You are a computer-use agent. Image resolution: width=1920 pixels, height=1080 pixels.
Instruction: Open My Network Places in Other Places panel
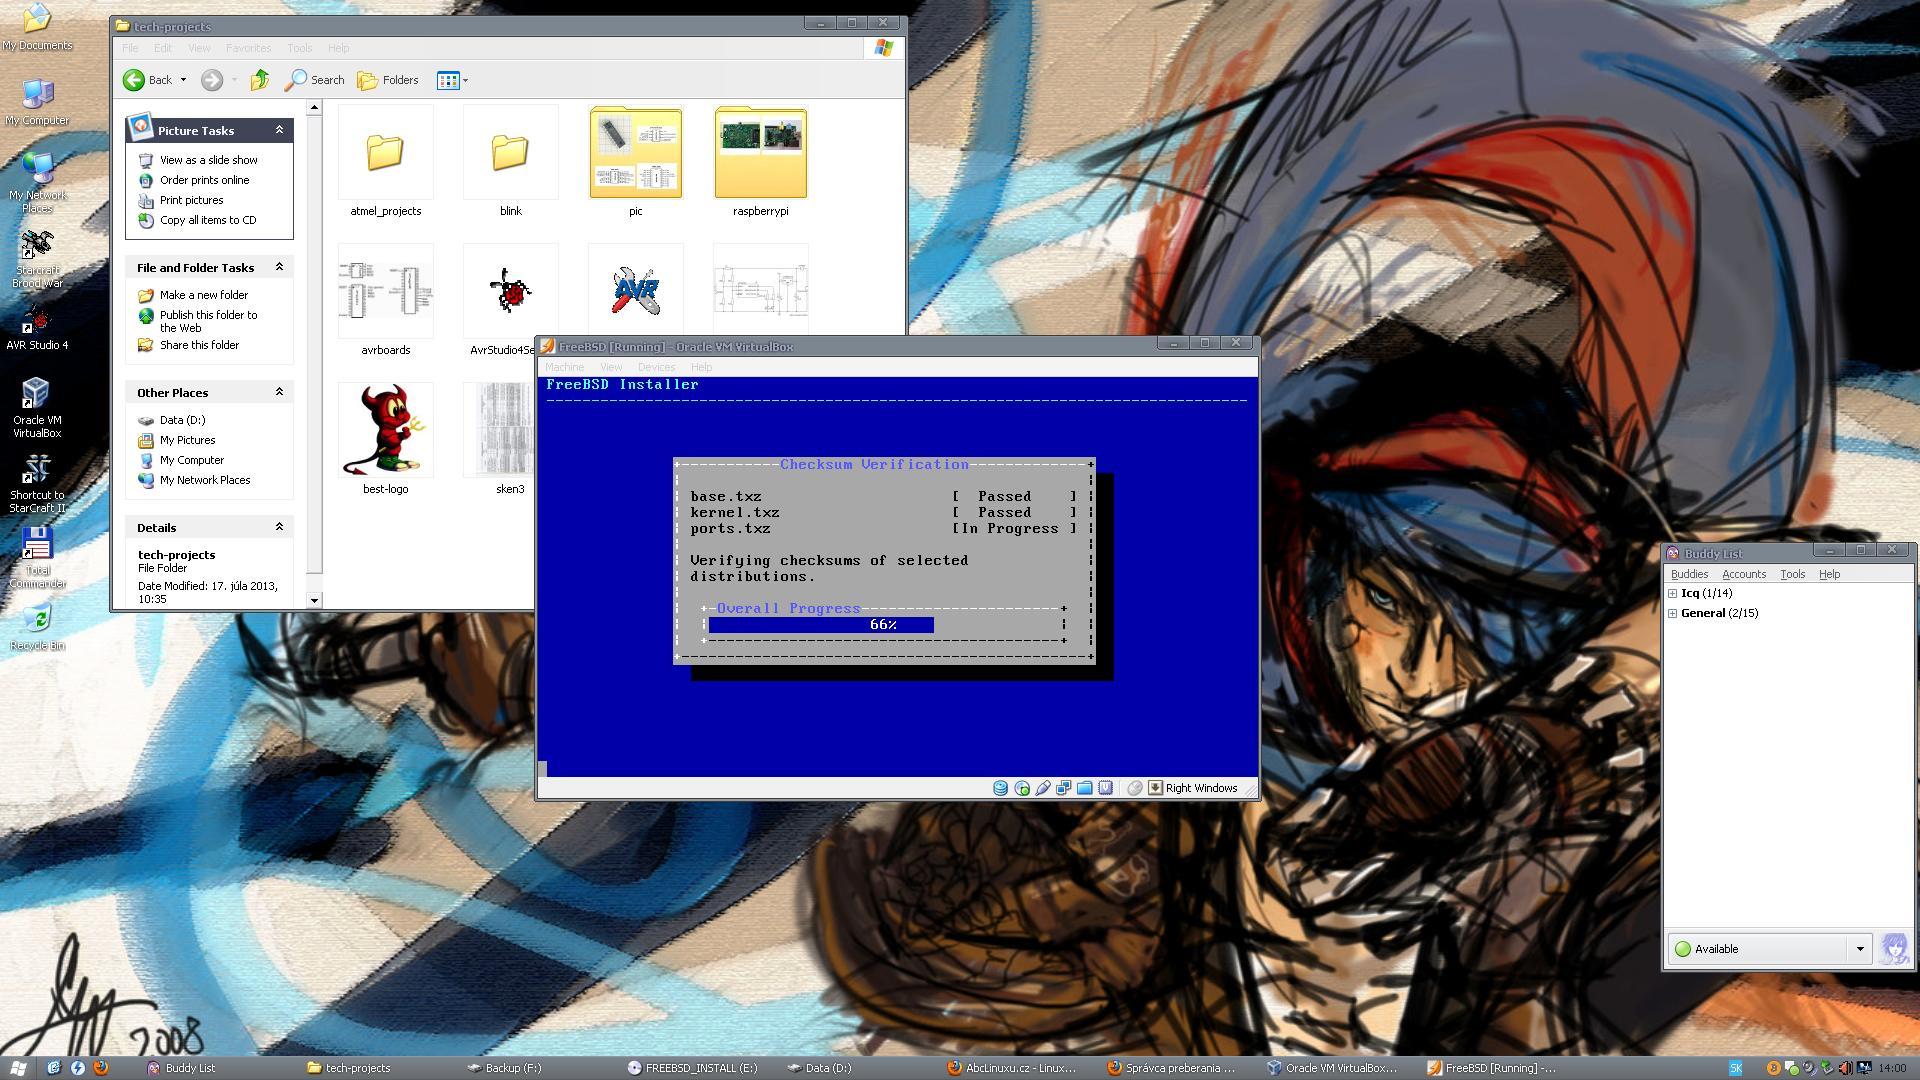pos(204,480)
